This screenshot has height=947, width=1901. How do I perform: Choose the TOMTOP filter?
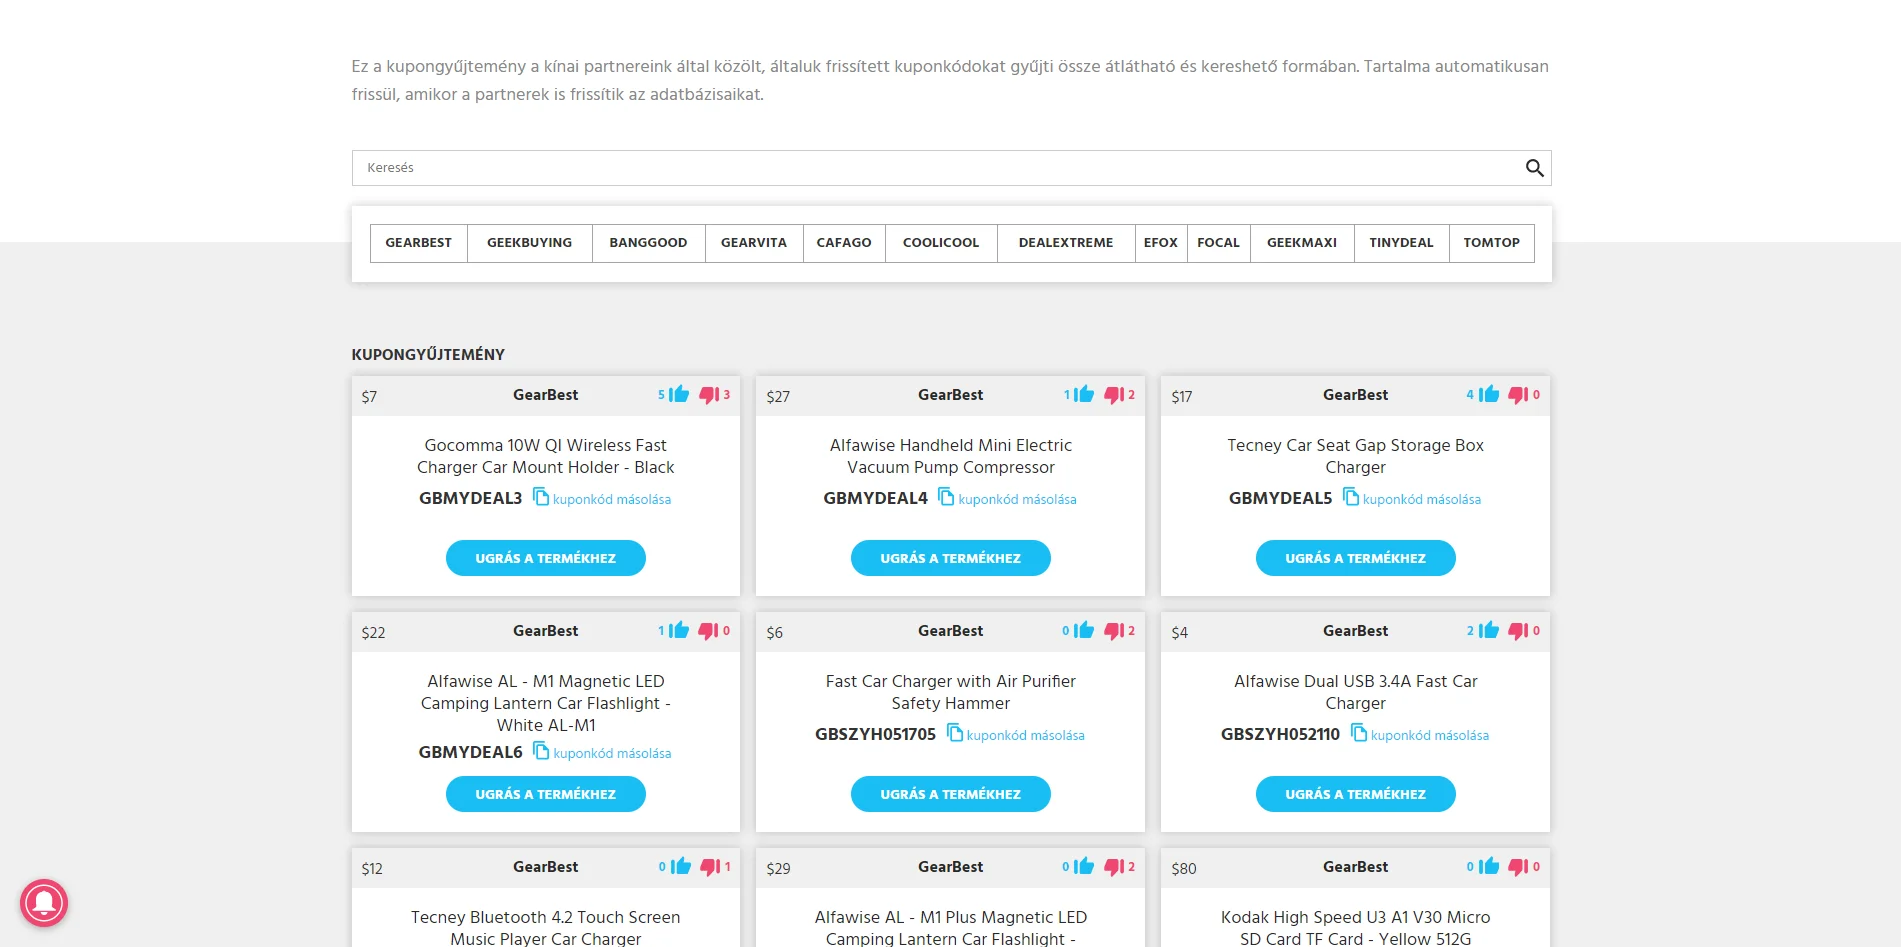1492,243
